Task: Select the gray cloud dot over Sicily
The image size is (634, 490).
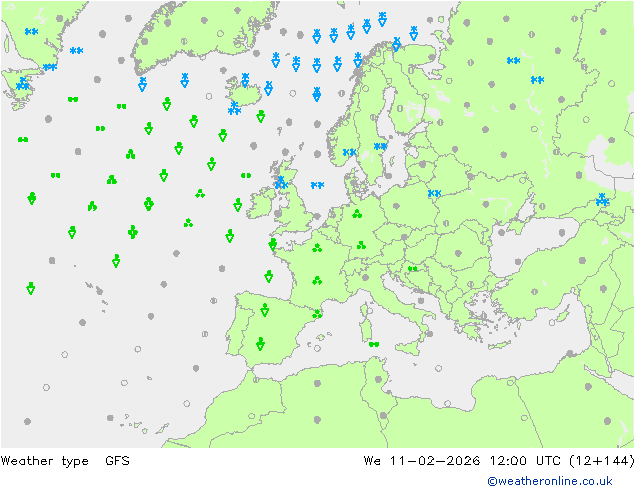Action: (429, 334)
